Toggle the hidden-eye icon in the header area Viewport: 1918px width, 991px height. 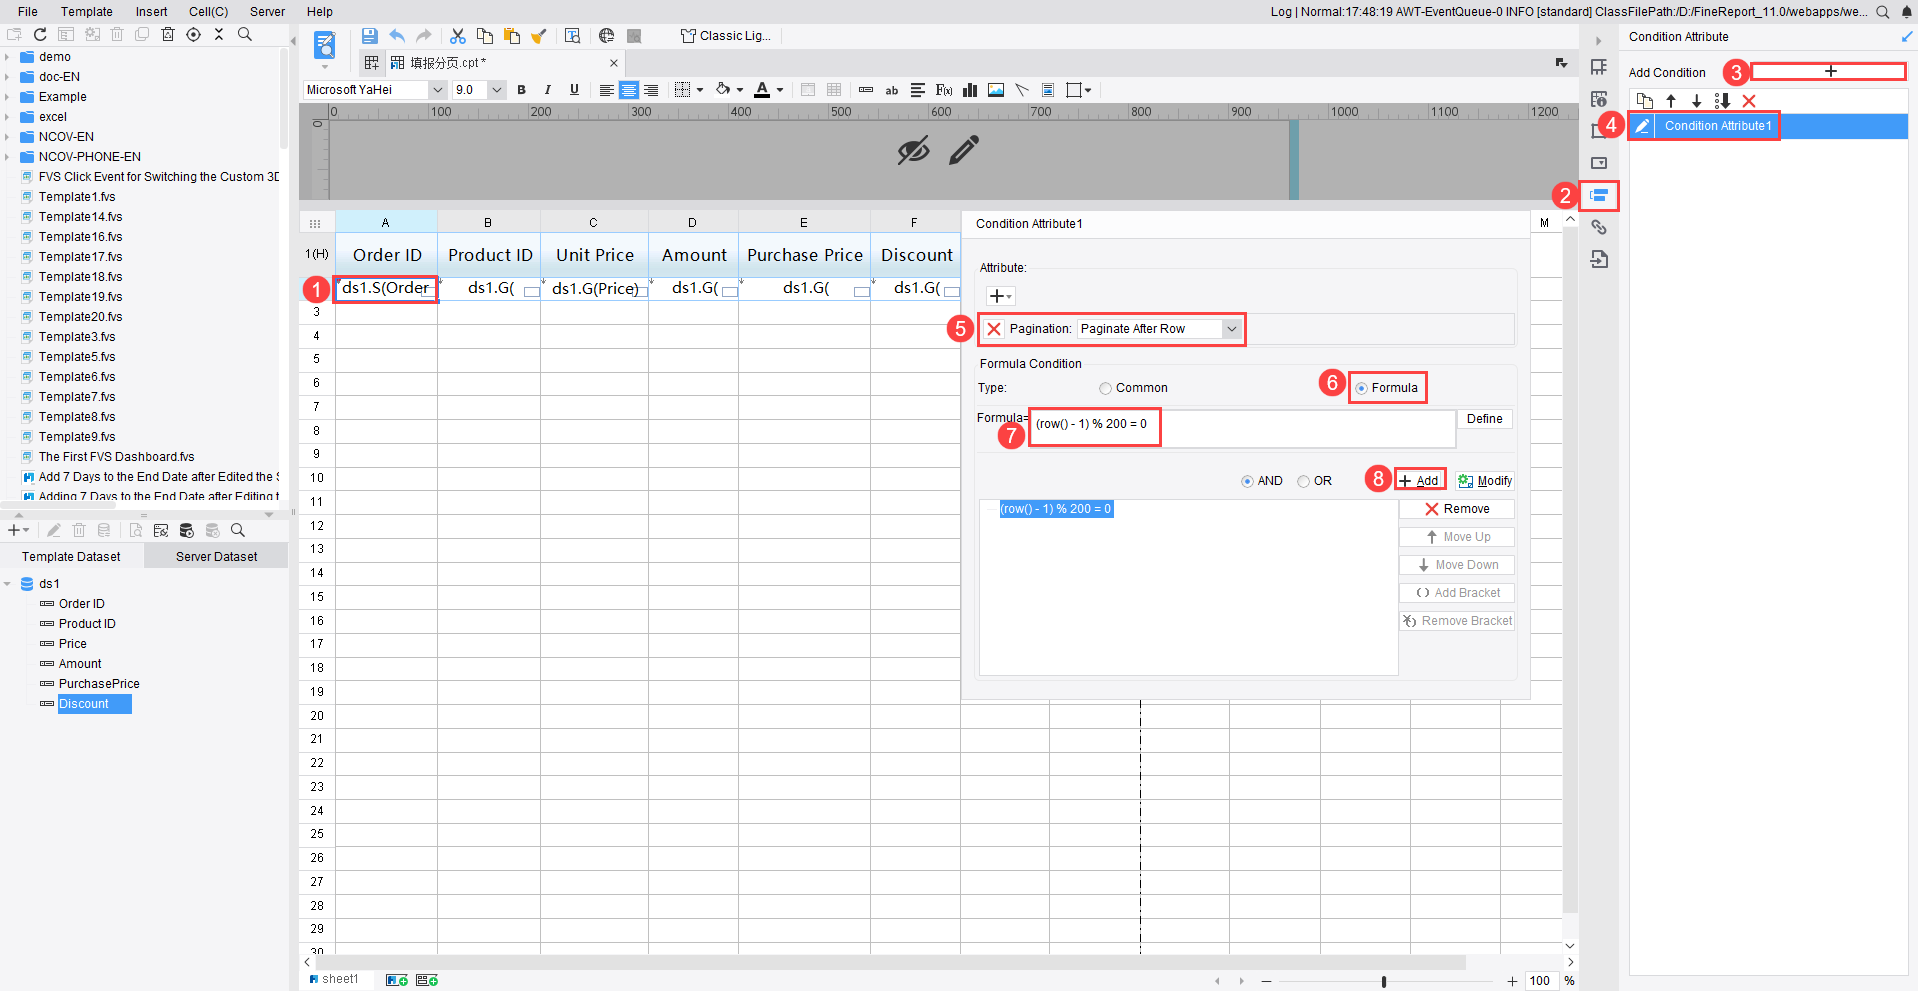point(913,151)
